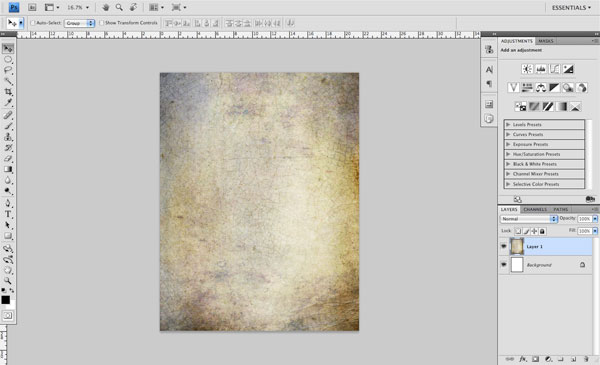Select the Layer 1 thumbnail

pyautogui.click(x=517, y=246)
